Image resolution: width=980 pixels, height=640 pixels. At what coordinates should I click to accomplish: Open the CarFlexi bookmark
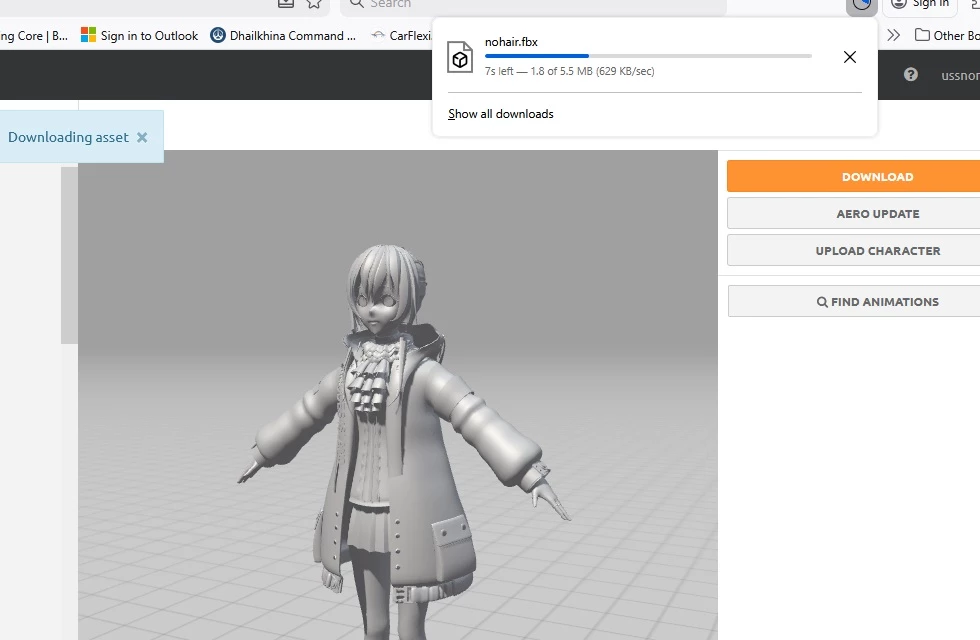401,36
